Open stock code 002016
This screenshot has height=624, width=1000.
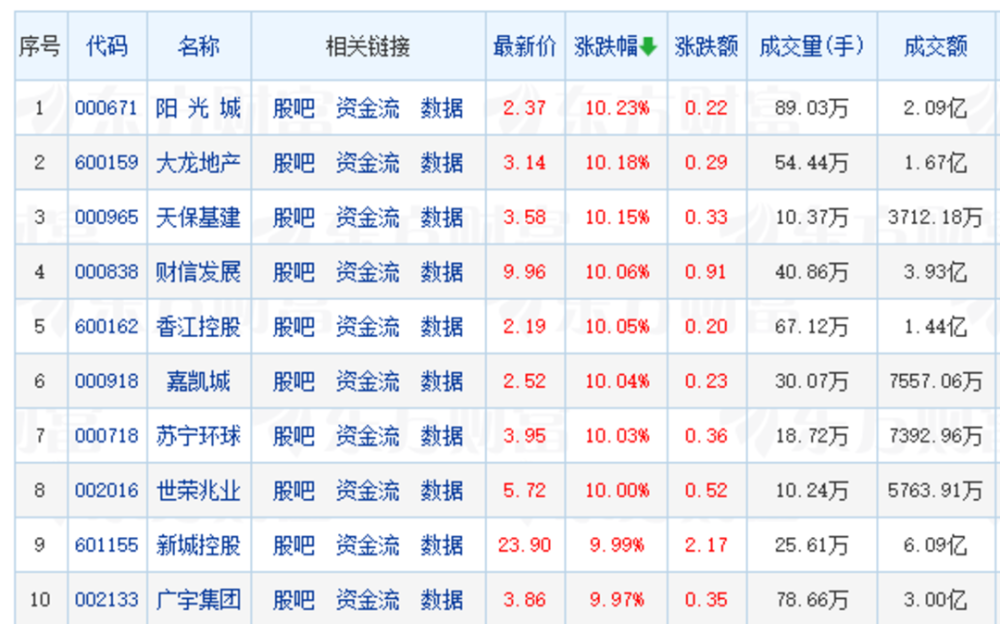[107, 491]
